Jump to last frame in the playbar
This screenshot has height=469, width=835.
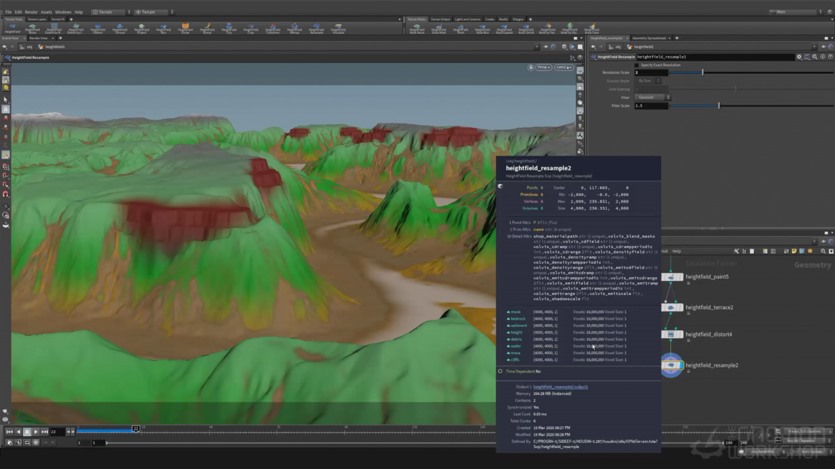tap(45, 432)
